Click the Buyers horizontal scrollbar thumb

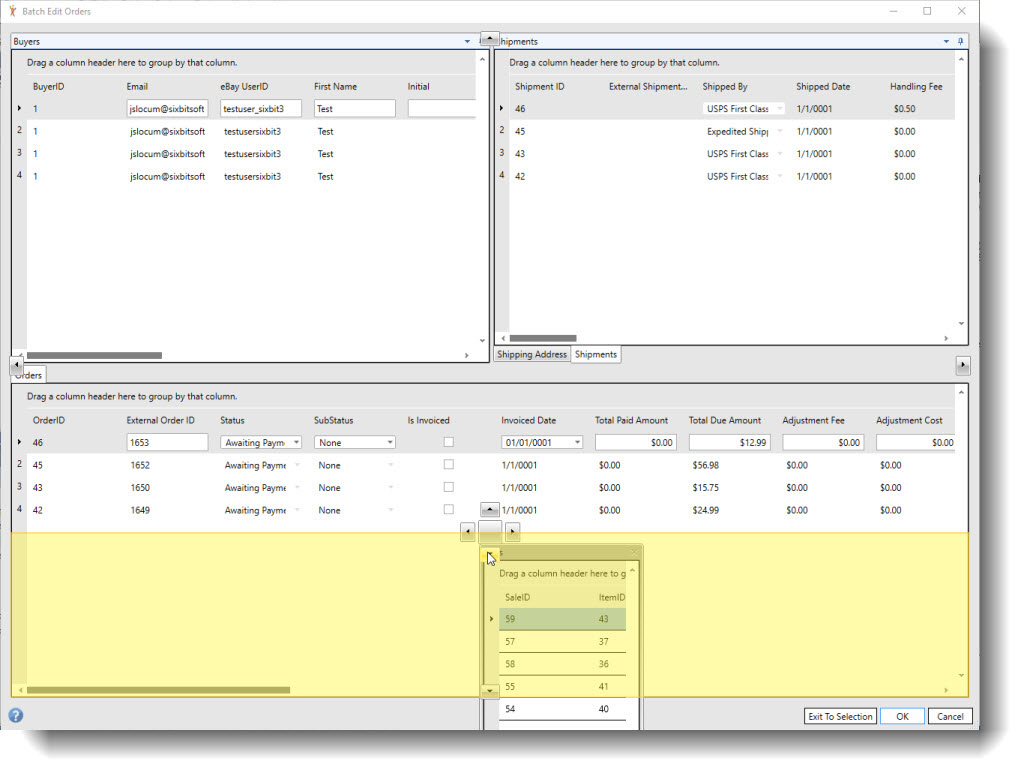coord(94,356)
